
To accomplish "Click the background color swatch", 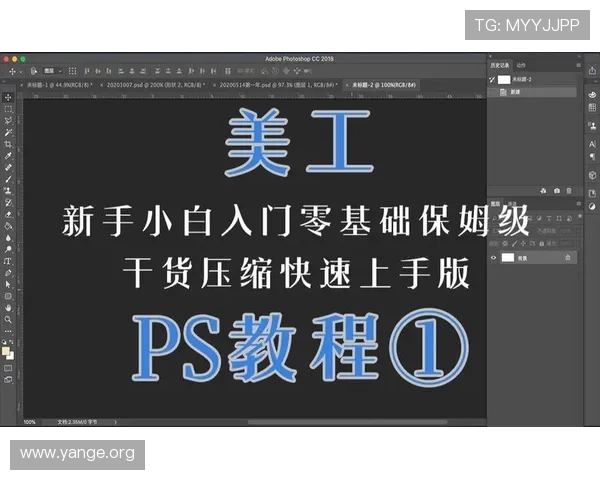I will tap(11, 356).
